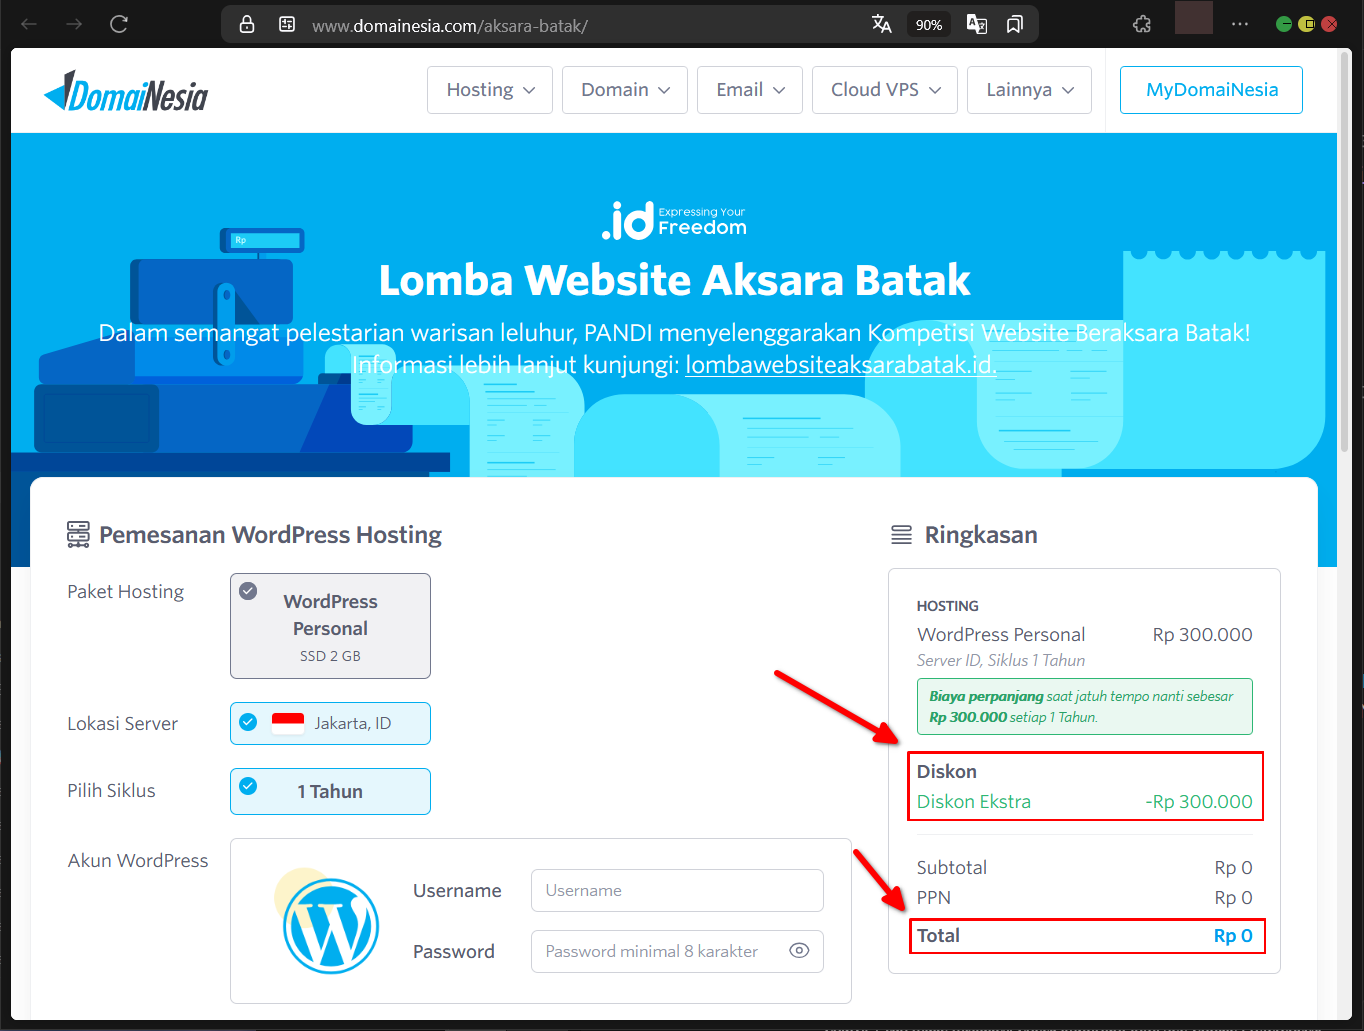The height and width of the screenshot is (1031, 1364).
Task: Click the Biaya perpanjang renewal notice
Action: pos(1084,706)
